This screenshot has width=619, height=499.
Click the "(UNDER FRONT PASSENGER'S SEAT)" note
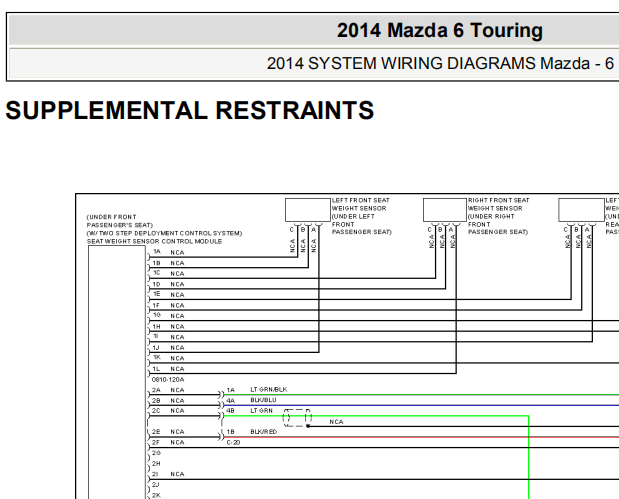tap(120, 221)
